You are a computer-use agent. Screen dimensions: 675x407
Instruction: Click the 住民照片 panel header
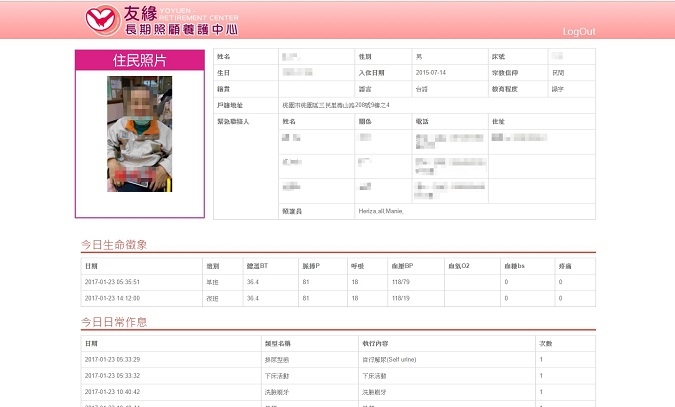139,61
